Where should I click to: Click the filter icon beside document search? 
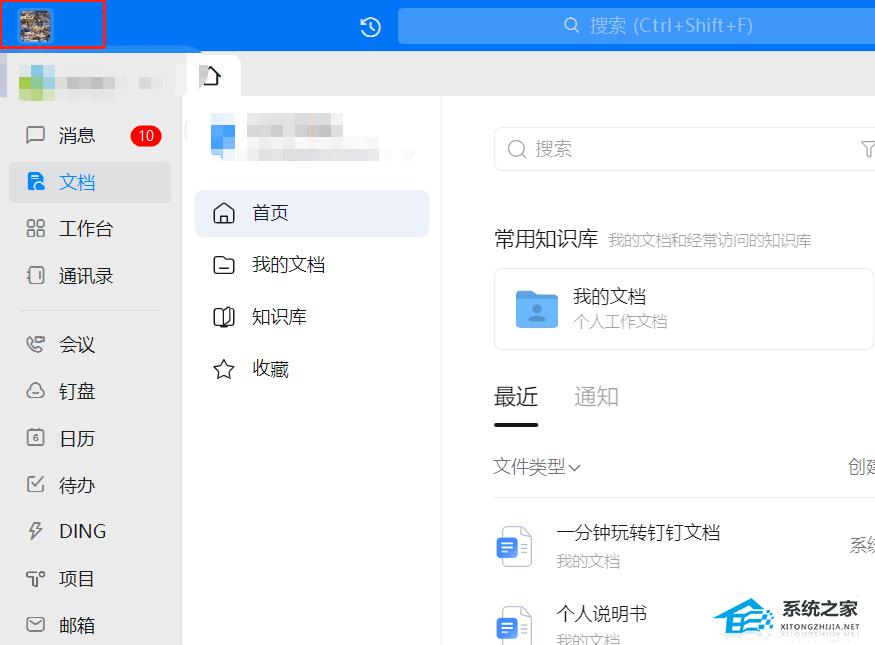pos(868,149)
